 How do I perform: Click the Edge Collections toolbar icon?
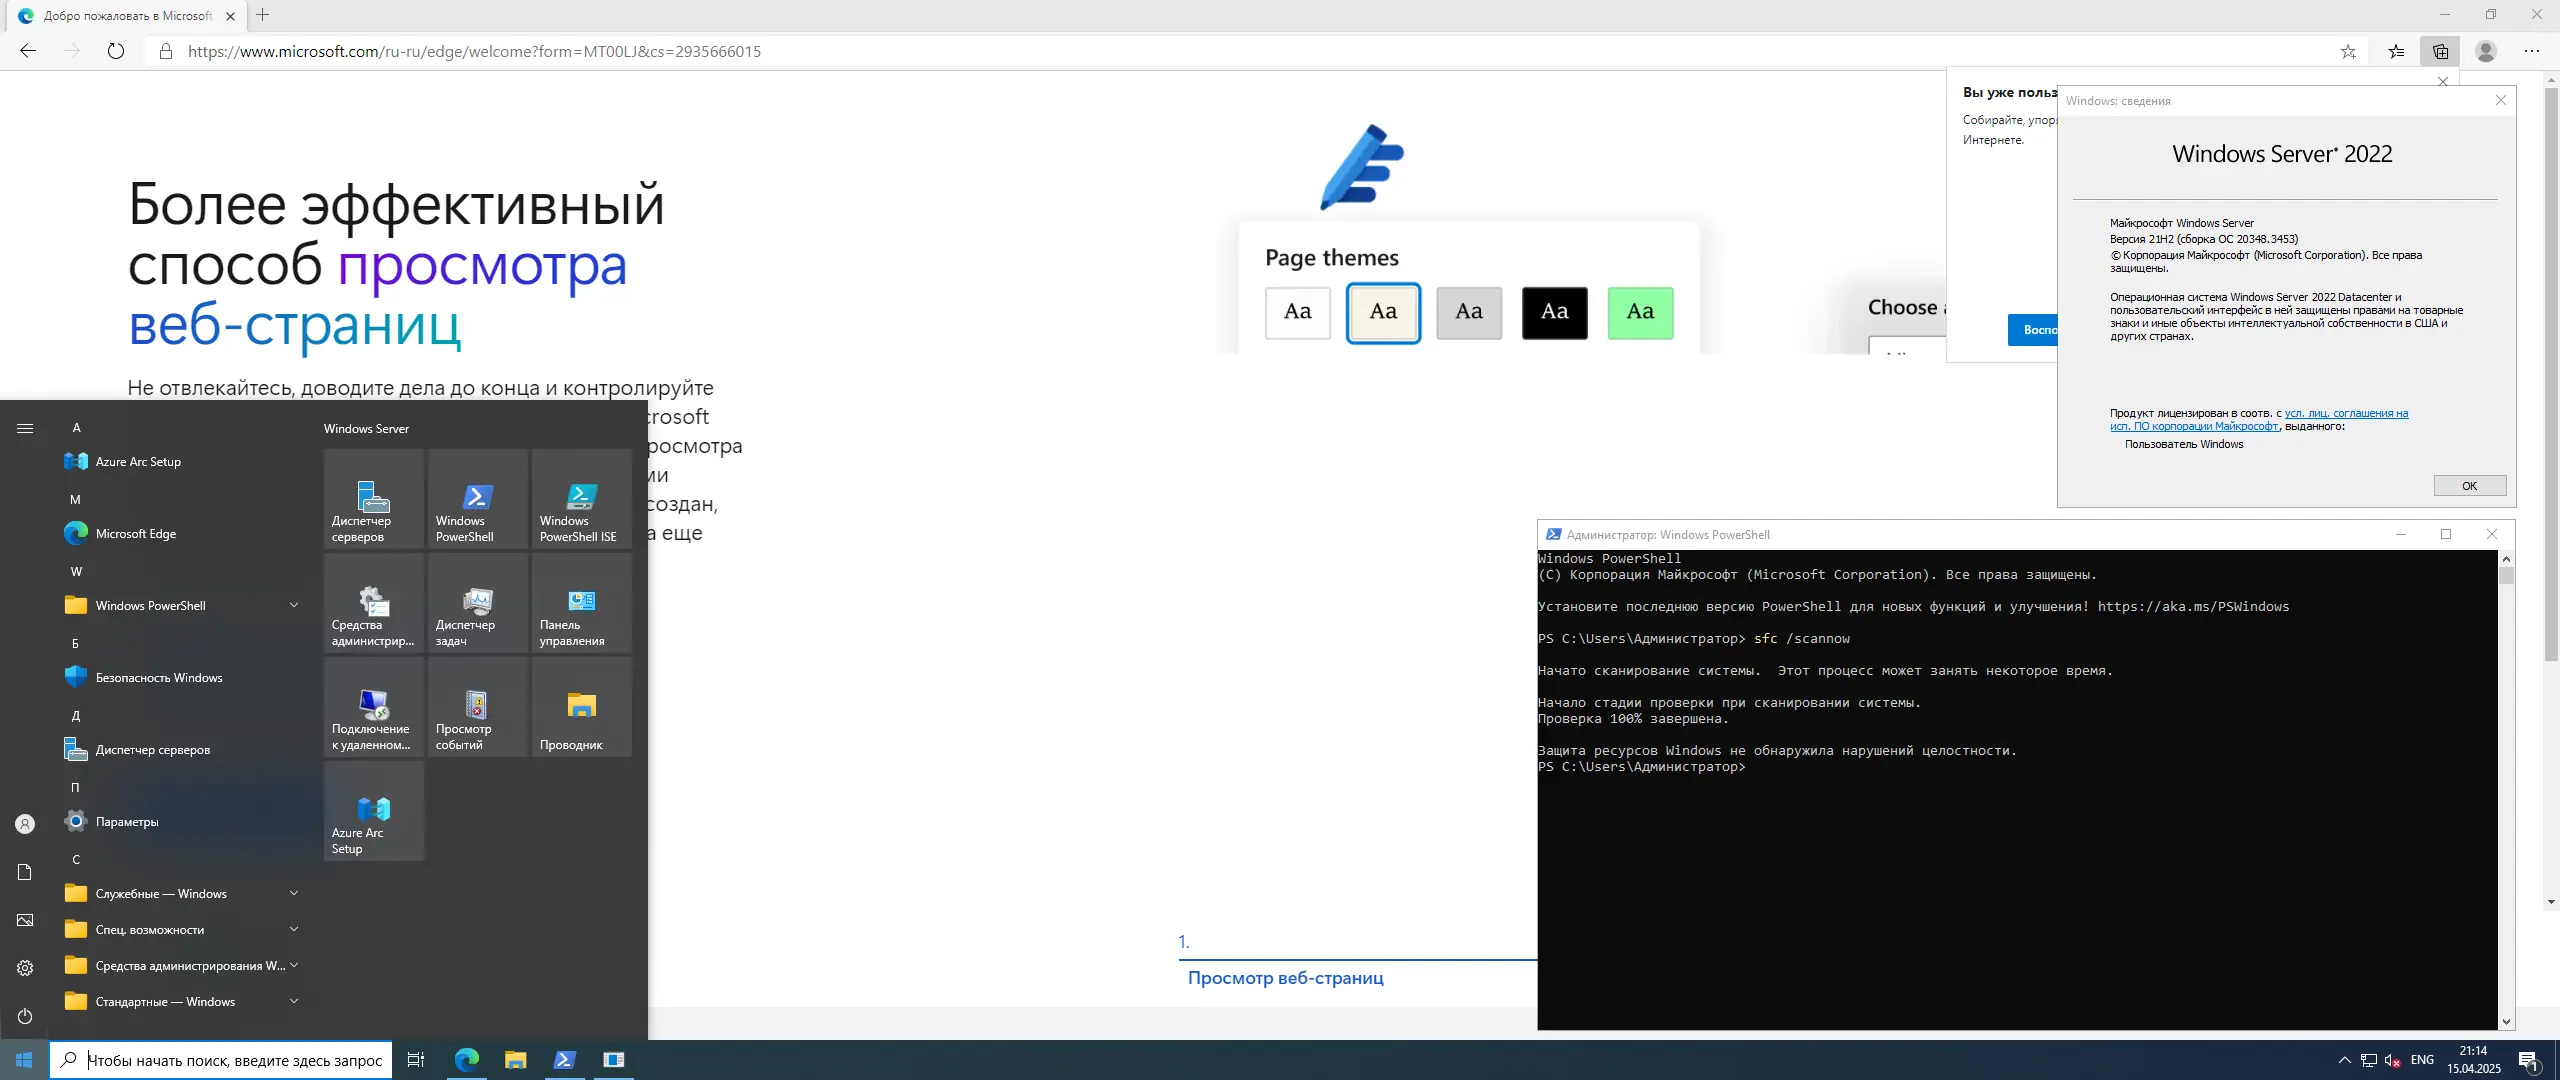coord(2440,51)
